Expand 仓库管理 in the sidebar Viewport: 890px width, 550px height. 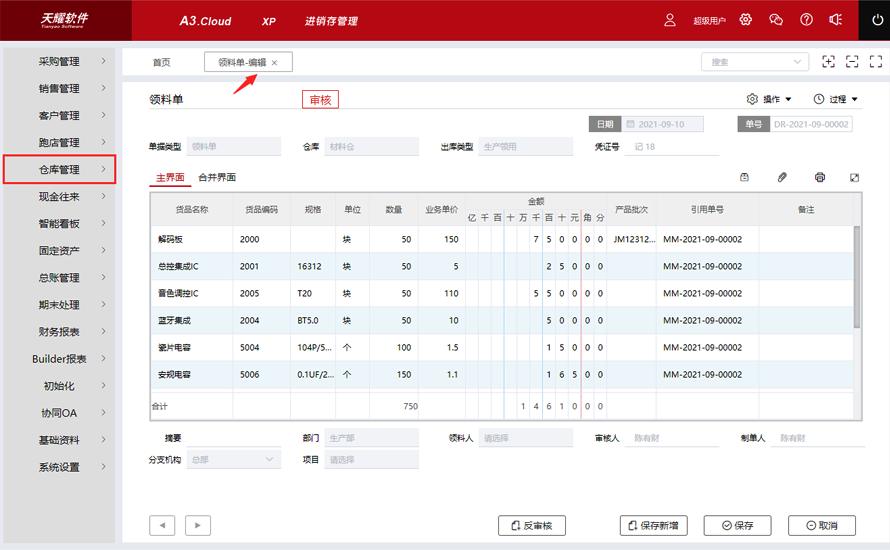tap(60, 169)
